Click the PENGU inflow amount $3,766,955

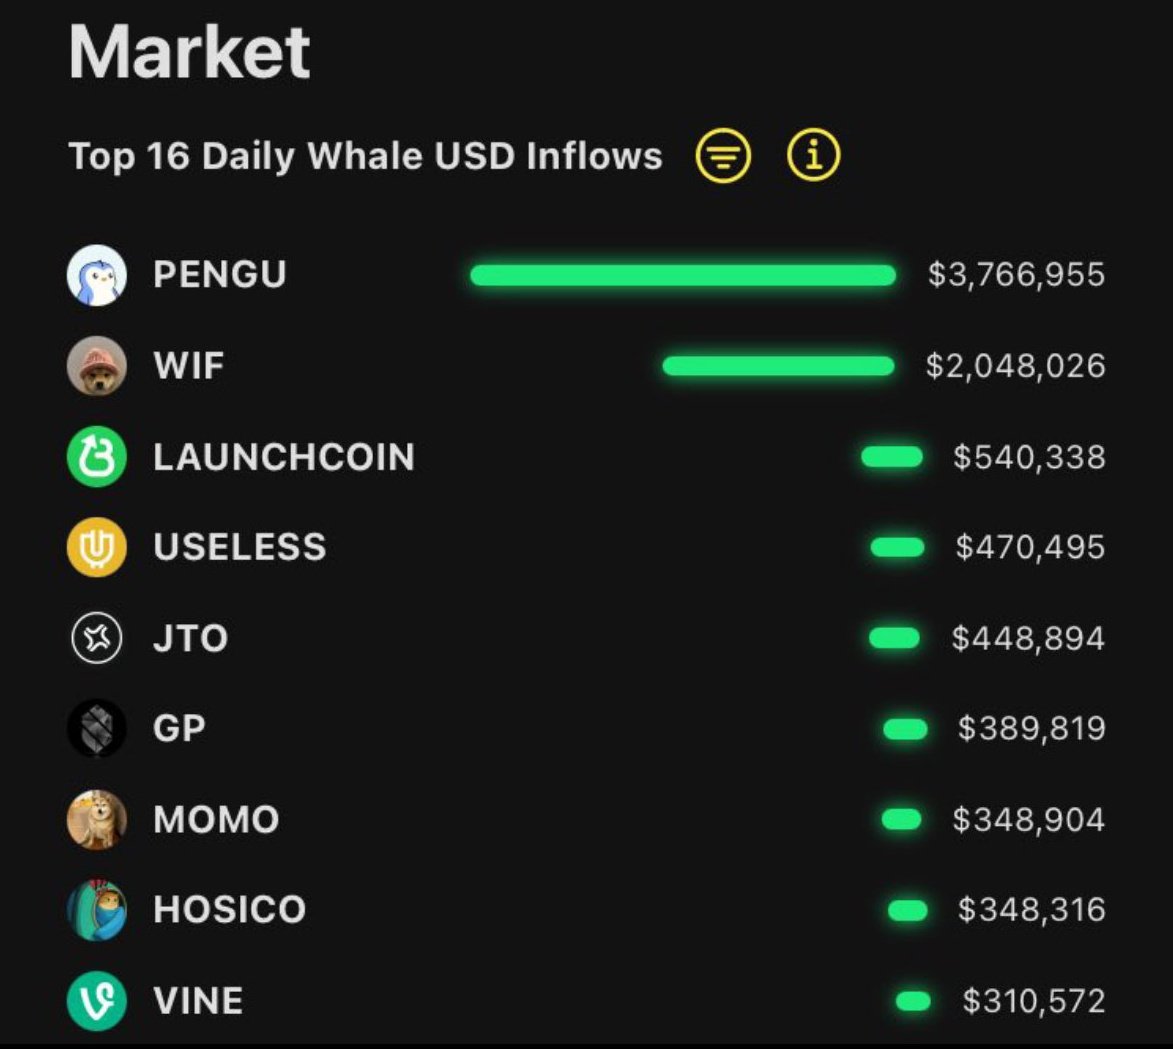click(1016, 275)
